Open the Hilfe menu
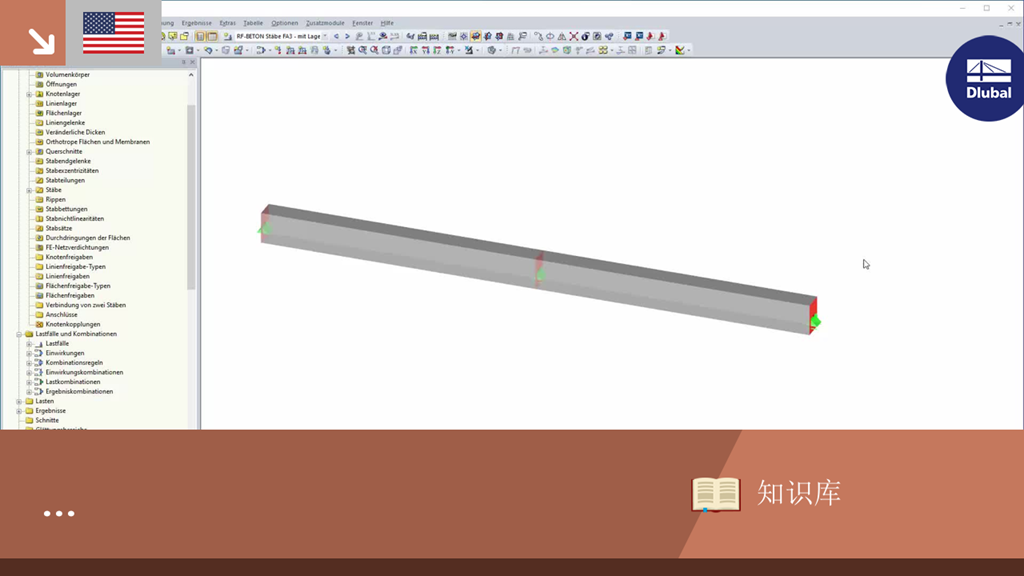The height and width of the screenshot is (576, 1024). coord(387,23)
